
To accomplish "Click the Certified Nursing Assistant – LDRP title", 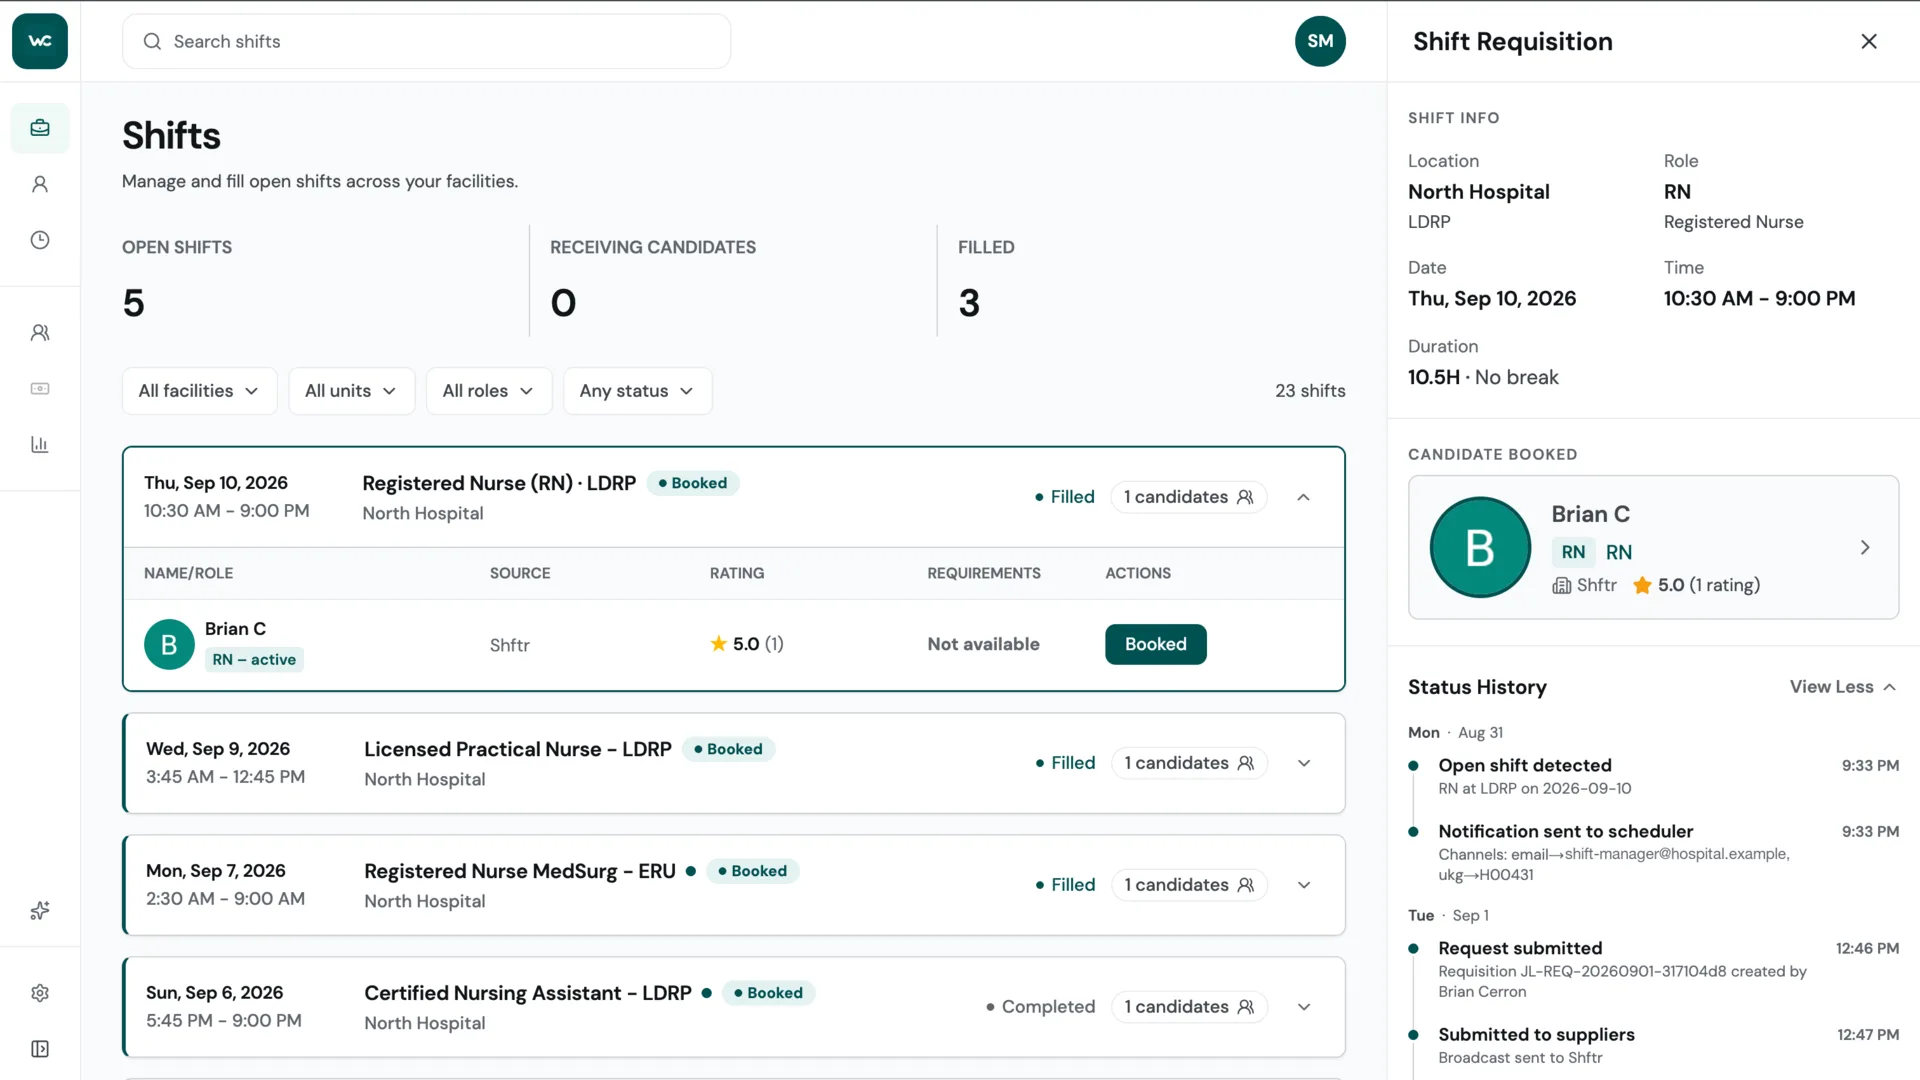I will click(527, 993).
